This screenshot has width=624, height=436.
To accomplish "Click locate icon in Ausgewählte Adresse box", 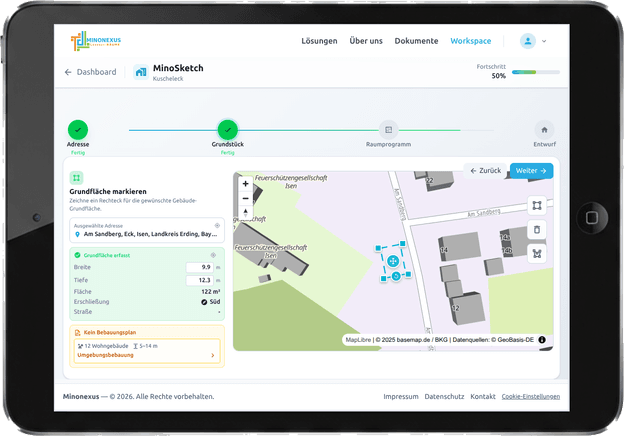I will tap(217, 226).
